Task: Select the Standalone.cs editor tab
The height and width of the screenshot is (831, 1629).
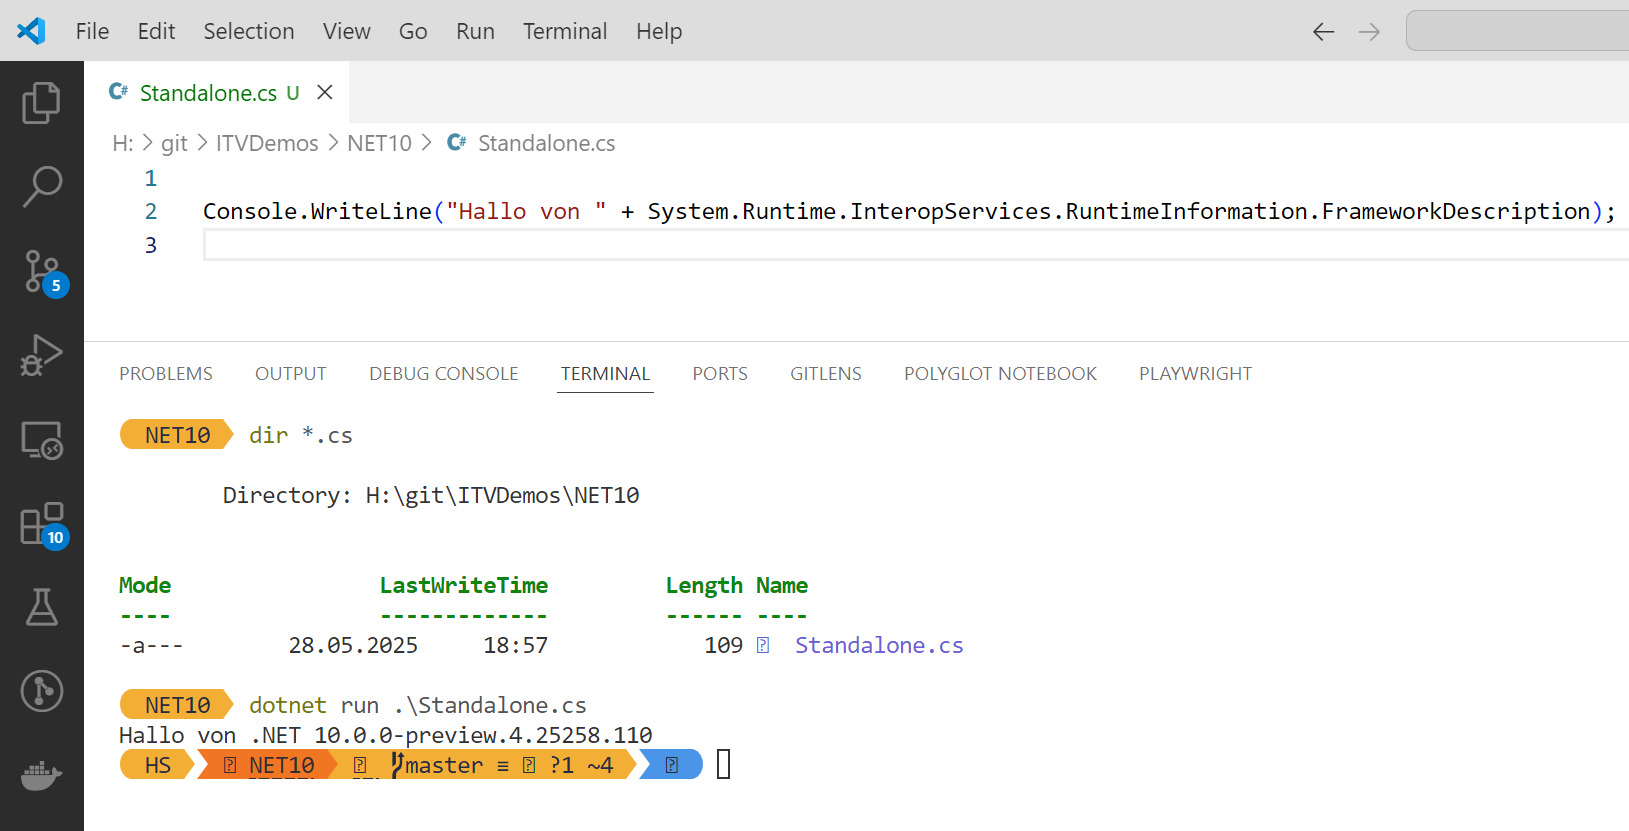Action: (217, 92)
